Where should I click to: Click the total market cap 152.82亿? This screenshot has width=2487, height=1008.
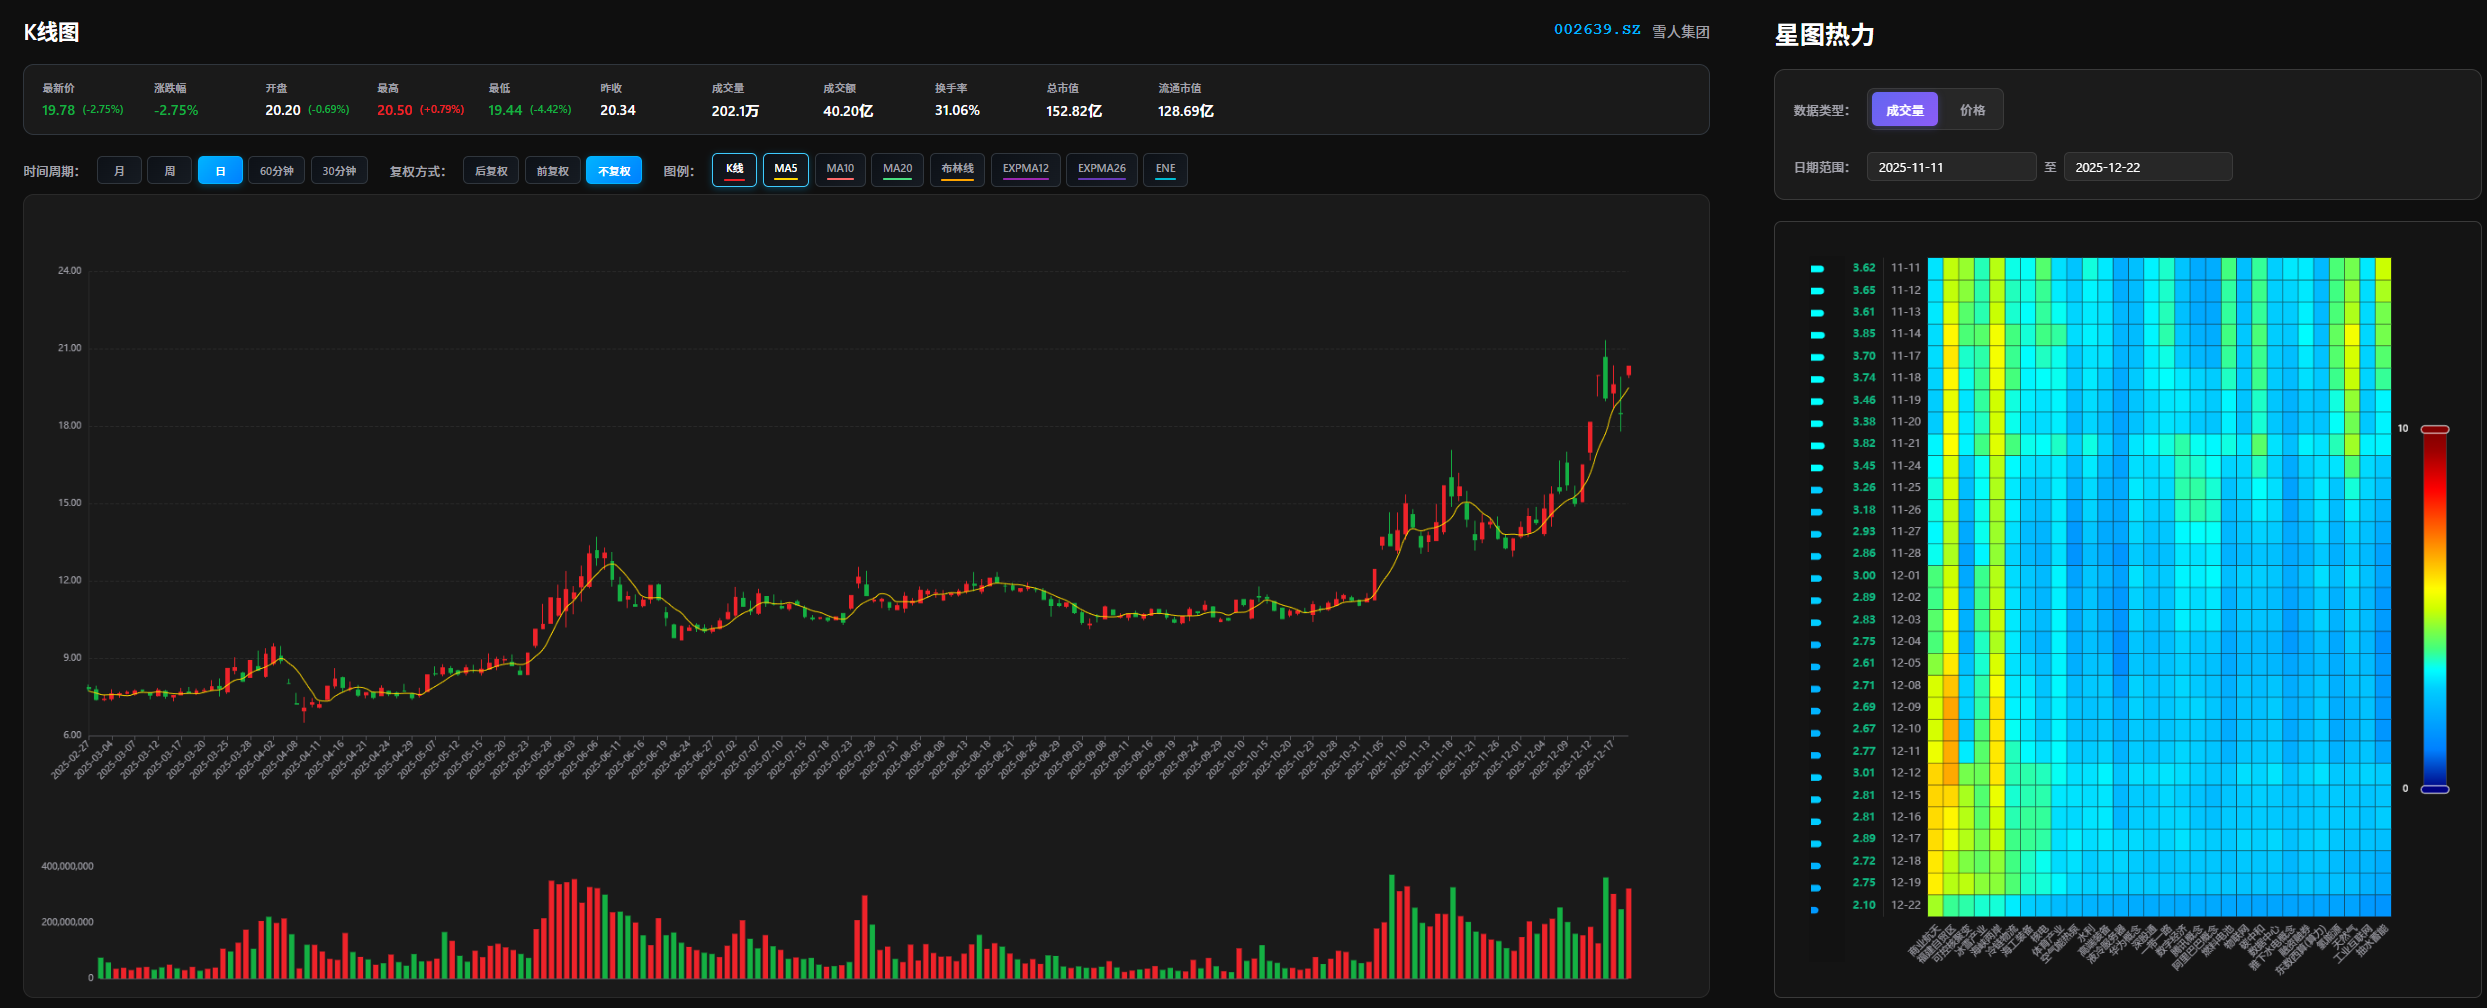pos(1074,111)
